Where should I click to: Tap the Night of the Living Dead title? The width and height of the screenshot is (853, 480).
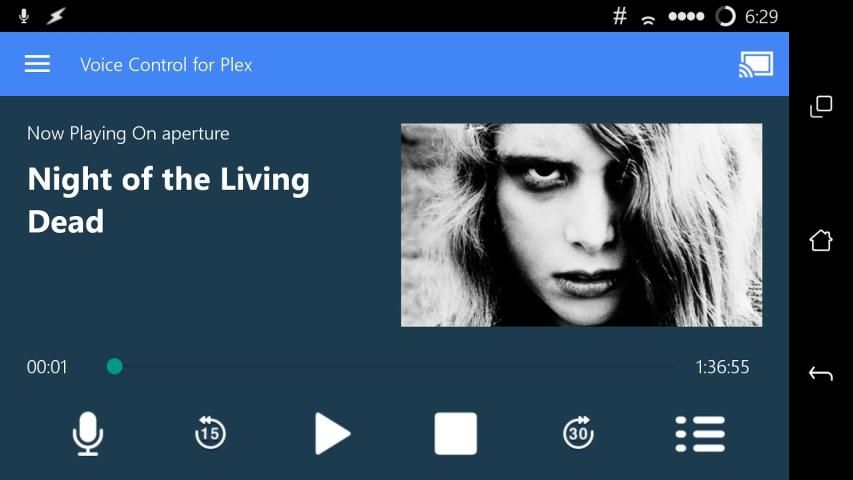pyautogui.click(x=168, y=200)
